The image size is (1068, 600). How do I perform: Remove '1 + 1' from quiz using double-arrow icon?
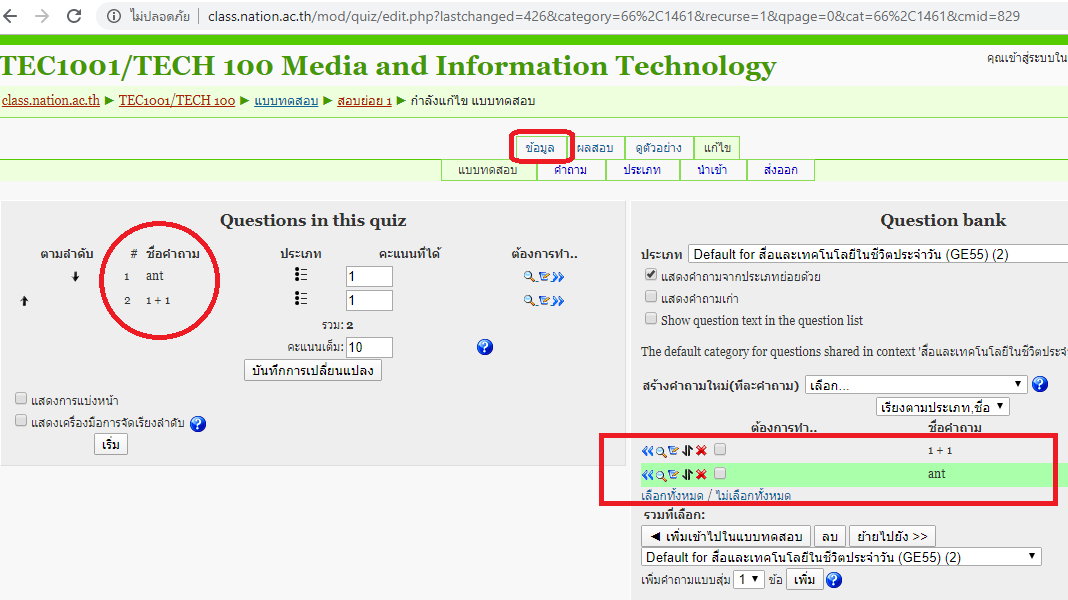pyautogui.click(x=558, y=300)
